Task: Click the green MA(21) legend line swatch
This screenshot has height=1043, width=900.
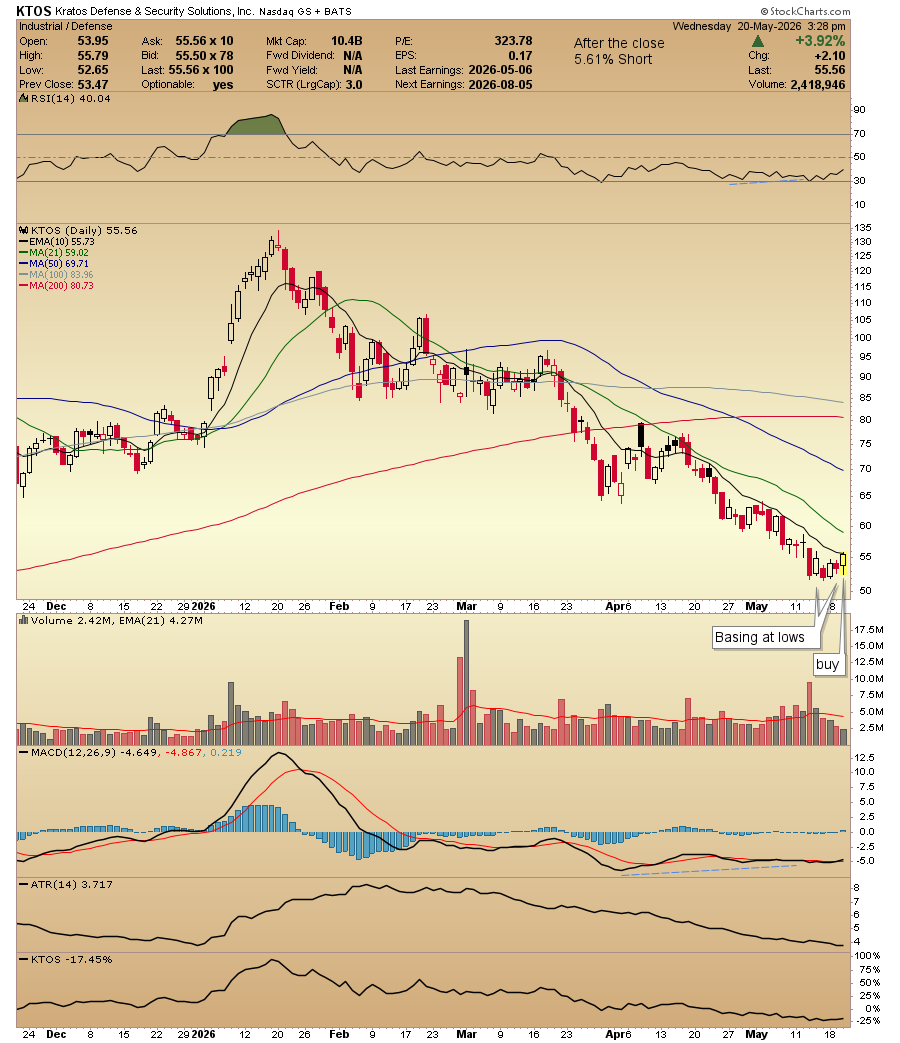Action: (x=24, y=253)
